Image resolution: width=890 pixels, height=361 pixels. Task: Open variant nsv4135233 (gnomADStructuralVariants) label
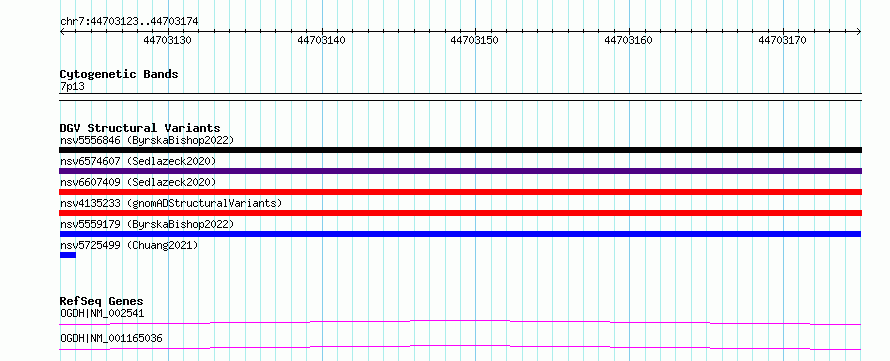[171, 203]
